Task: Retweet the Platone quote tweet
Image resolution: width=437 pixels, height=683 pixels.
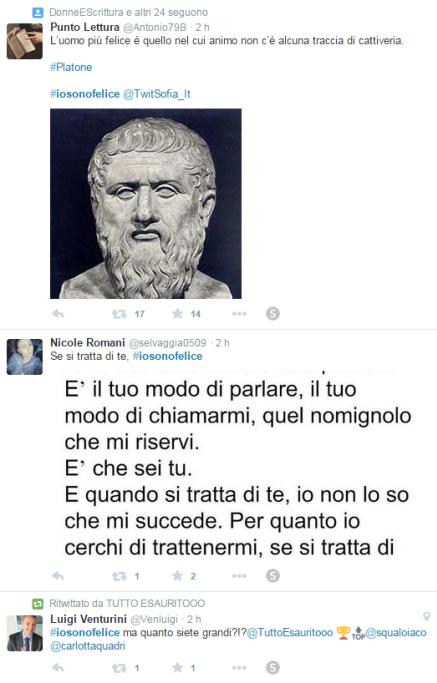Action: point(119,314)
